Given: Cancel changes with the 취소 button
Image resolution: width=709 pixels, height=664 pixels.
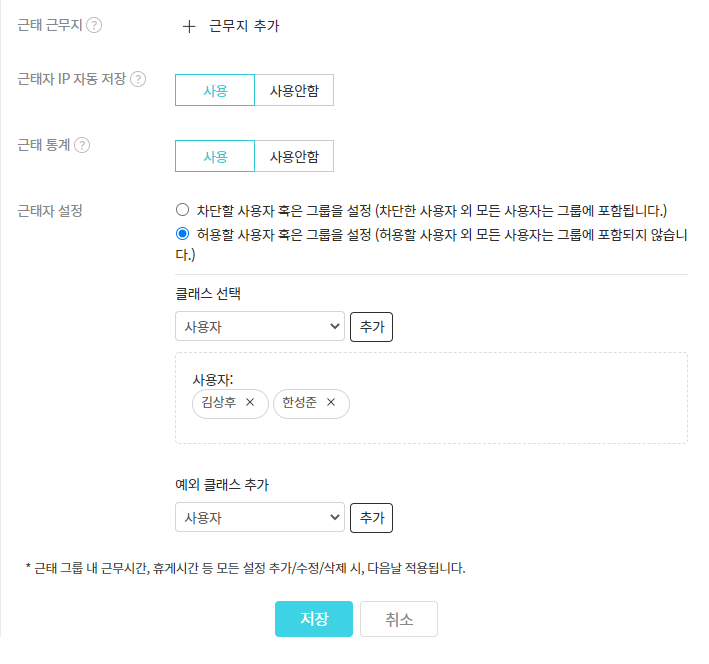Looking at the screenshot, I should pyautogui.click(x=398, y=619).
